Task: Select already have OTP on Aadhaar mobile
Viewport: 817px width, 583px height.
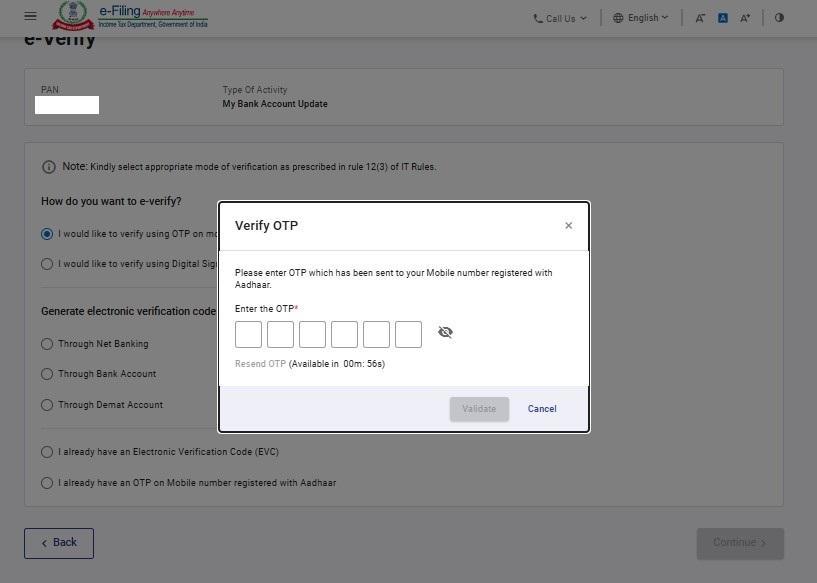Action: coord(47,483)
